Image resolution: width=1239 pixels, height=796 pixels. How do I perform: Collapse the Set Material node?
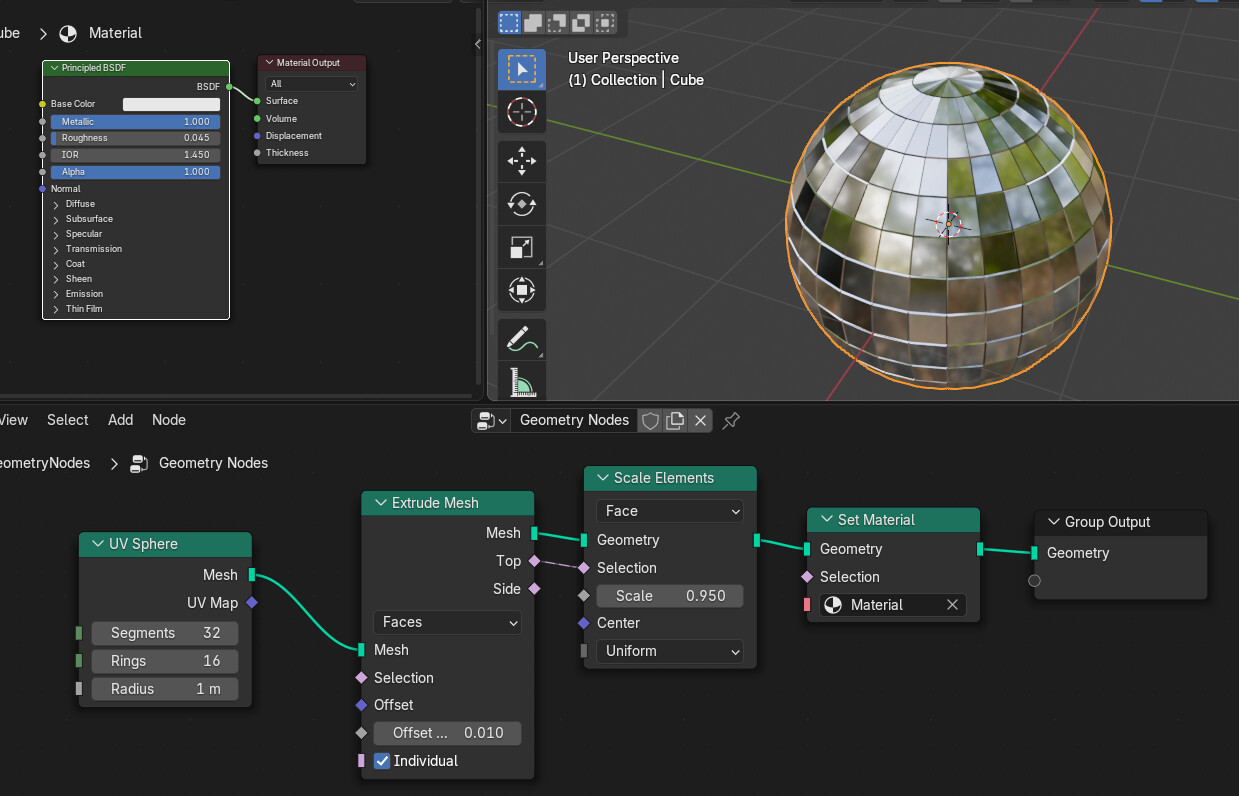point(827,520)
